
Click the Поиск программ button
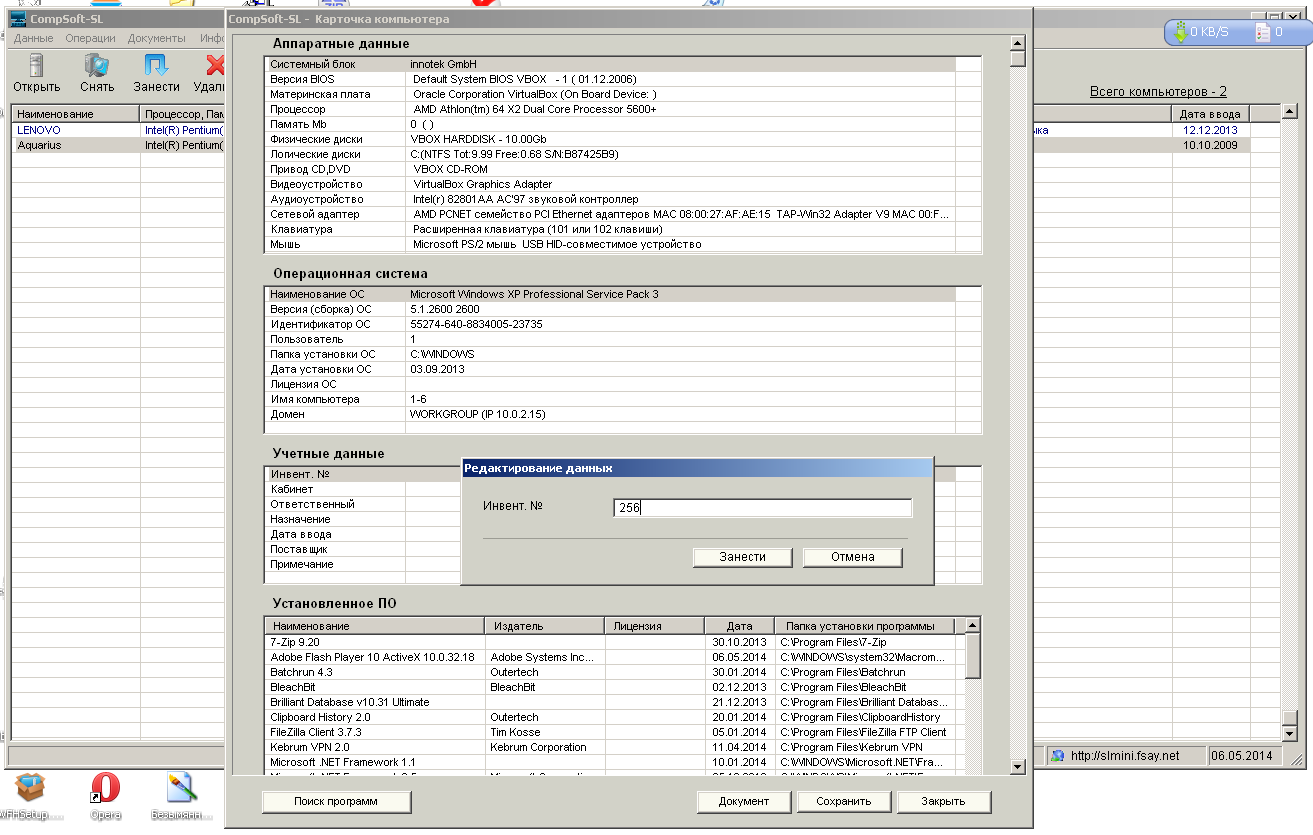pos(336,801)
